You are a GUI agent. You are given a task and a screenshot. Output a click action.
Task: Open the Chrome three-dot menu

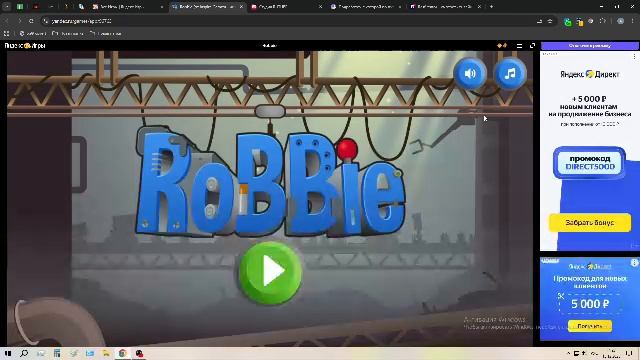point(633,21)
